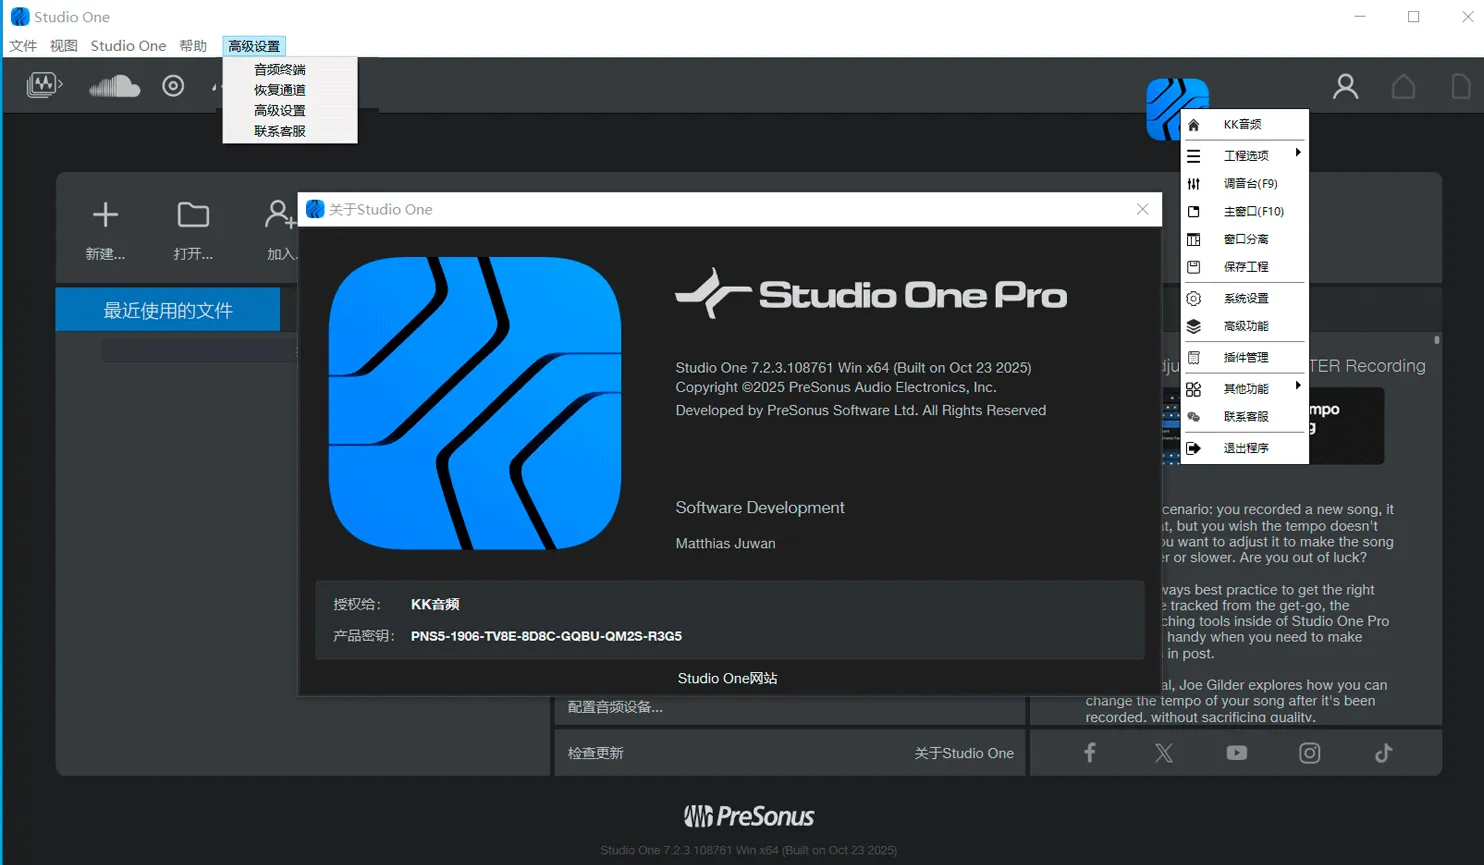The width and height of the screenshot is (1484, 865).
Task: Click the waveform stack icon in the toolbar
Action: coord(44,86)
